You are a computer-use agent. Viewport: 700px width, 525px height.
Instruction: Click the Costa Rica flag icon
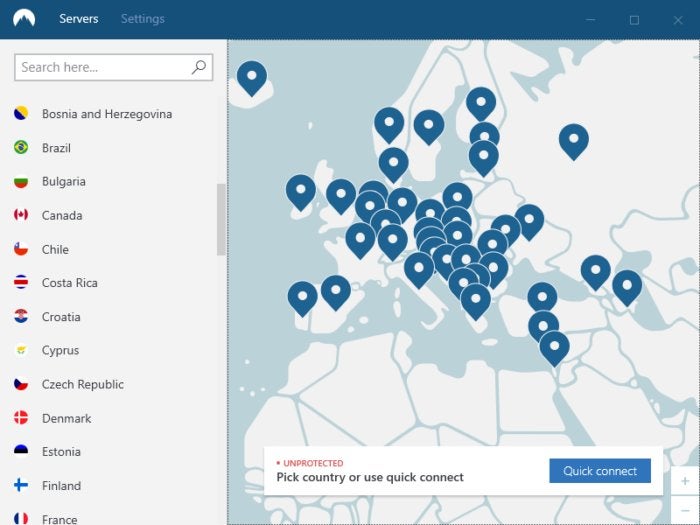(x=21, y=283)
